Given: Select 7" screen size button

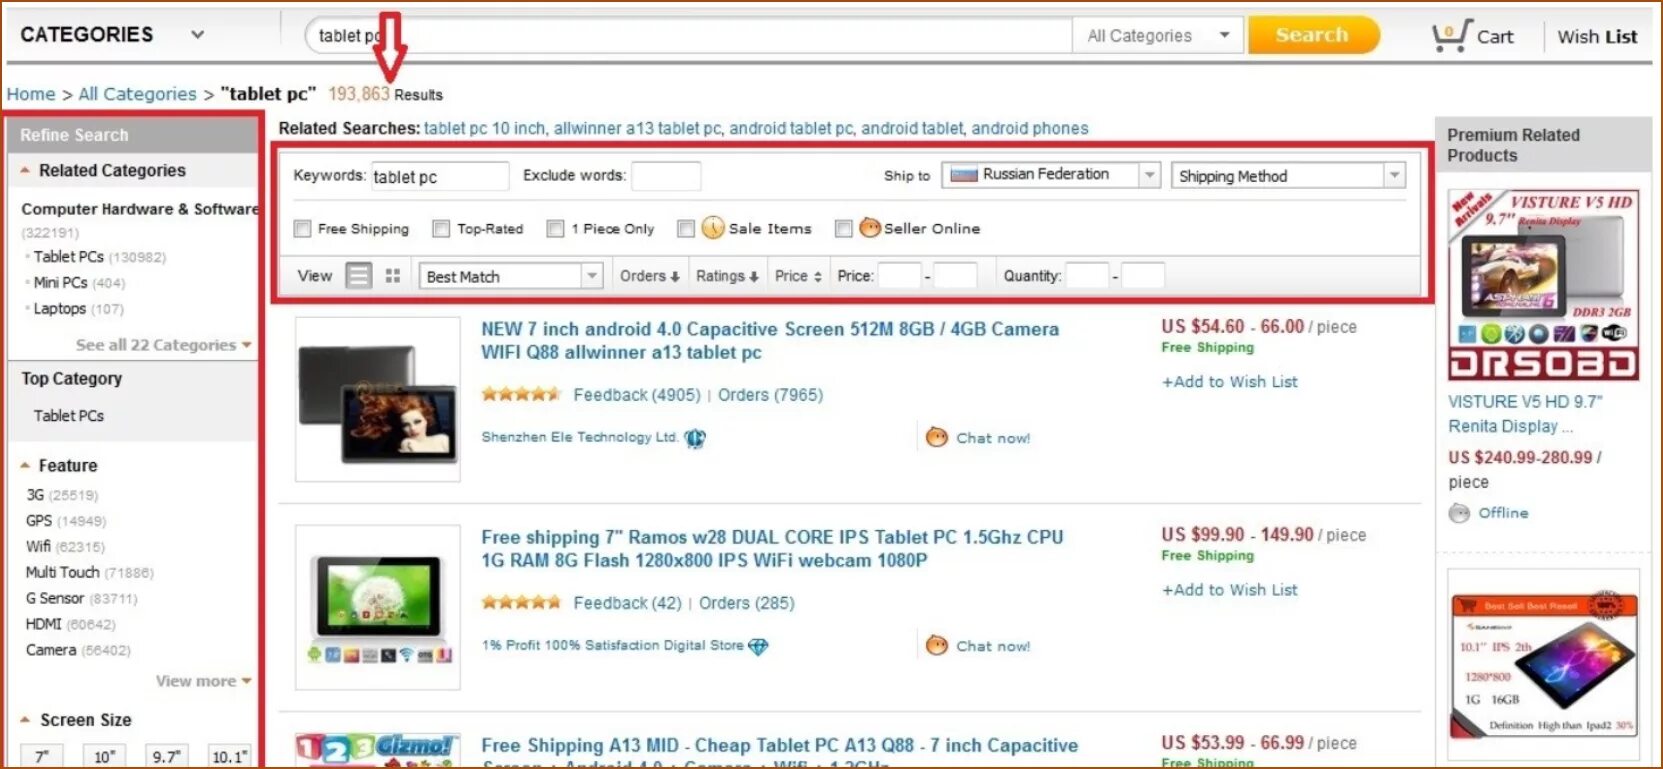Looking at the screenshot, I should tap(42, 757).
